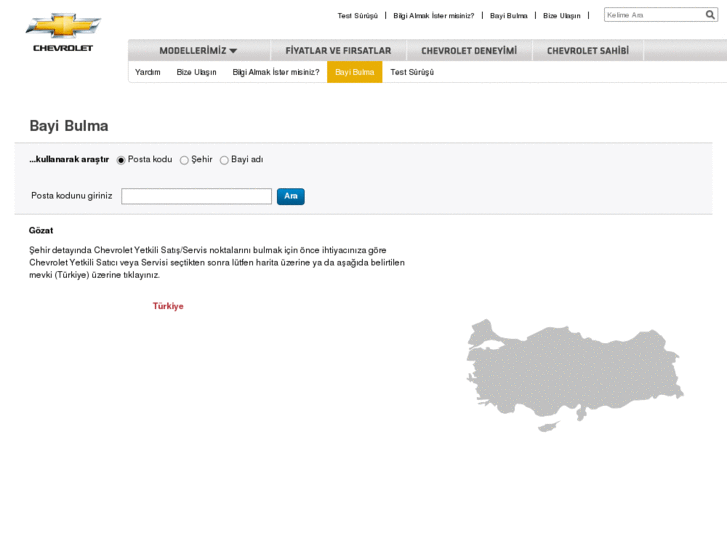Image resolution: width=727 pixels, height=545 pixels.
Task: Click Bayi Bulma link in top bar
Action: (x=509, y=16)
